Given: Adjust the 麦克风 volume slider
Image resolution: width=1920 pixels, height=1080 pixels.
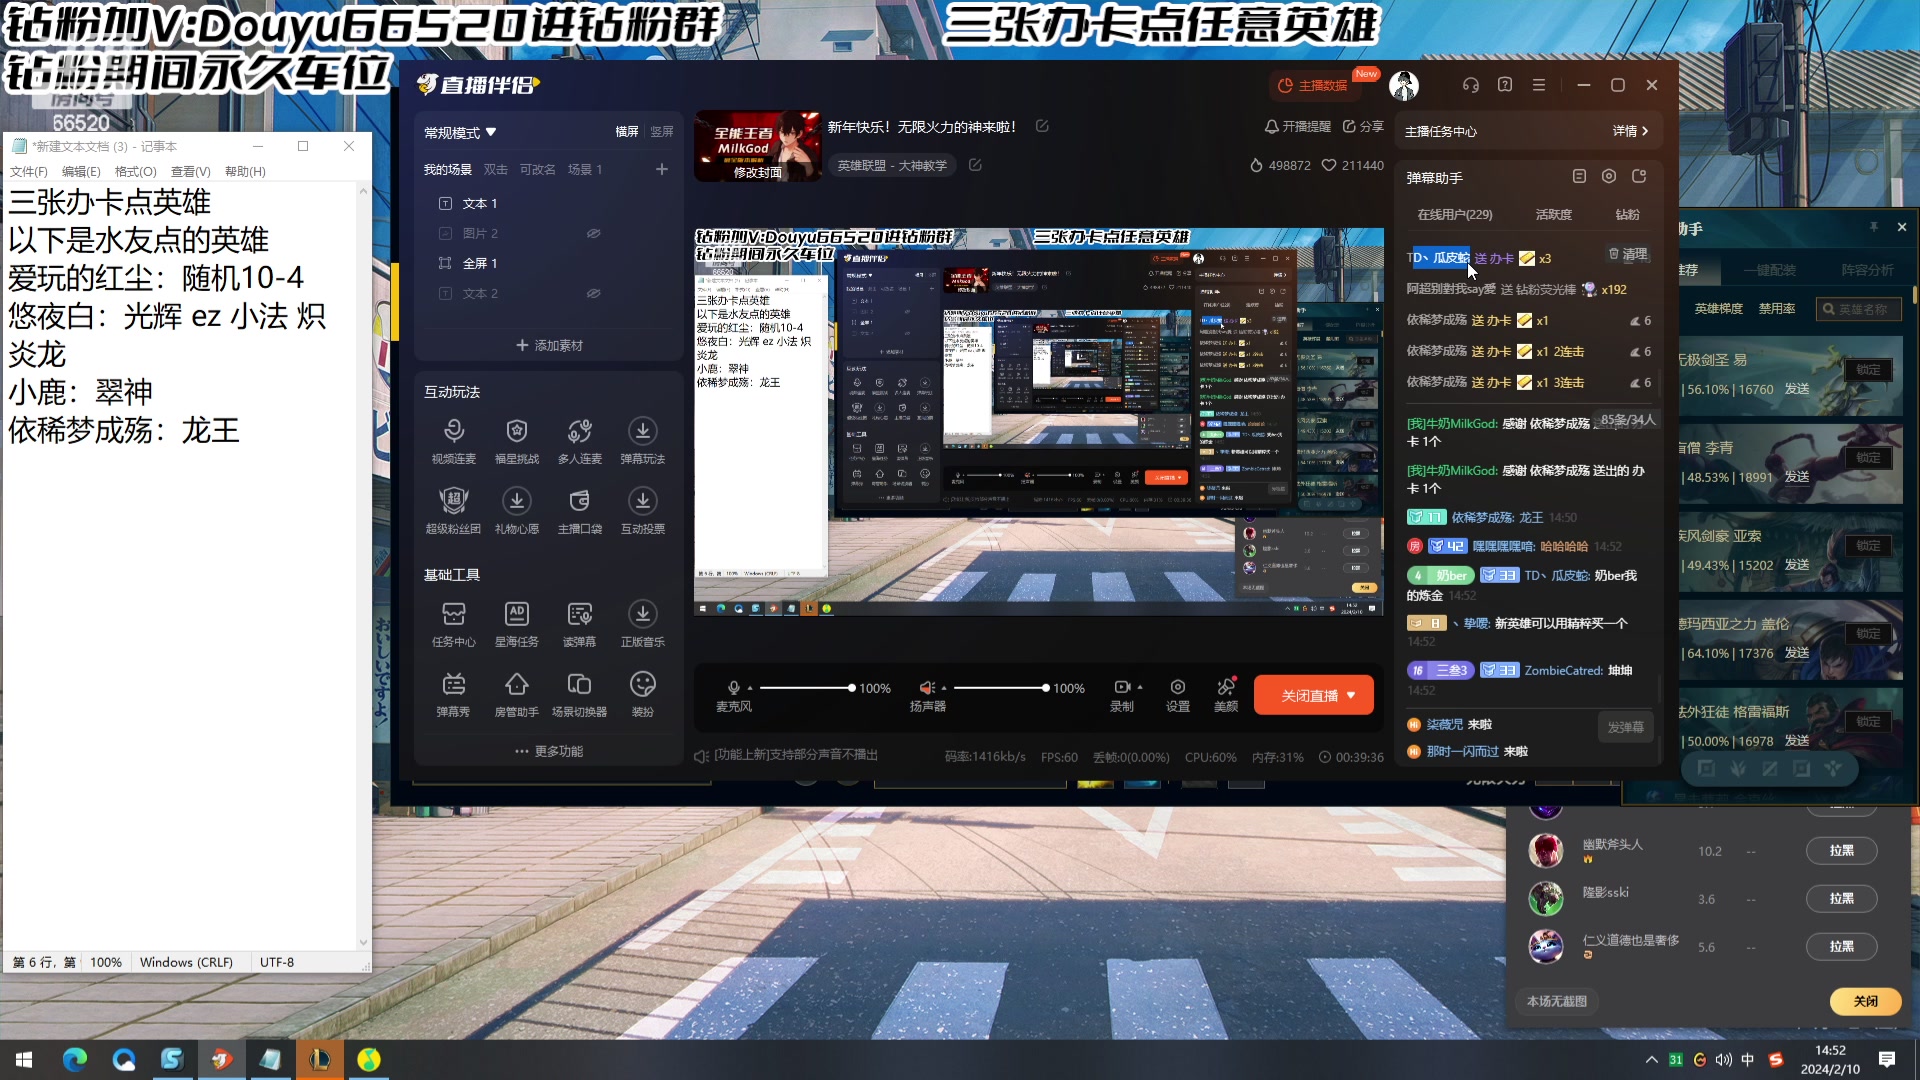Looking at the screenshot, I should (806, 688).
